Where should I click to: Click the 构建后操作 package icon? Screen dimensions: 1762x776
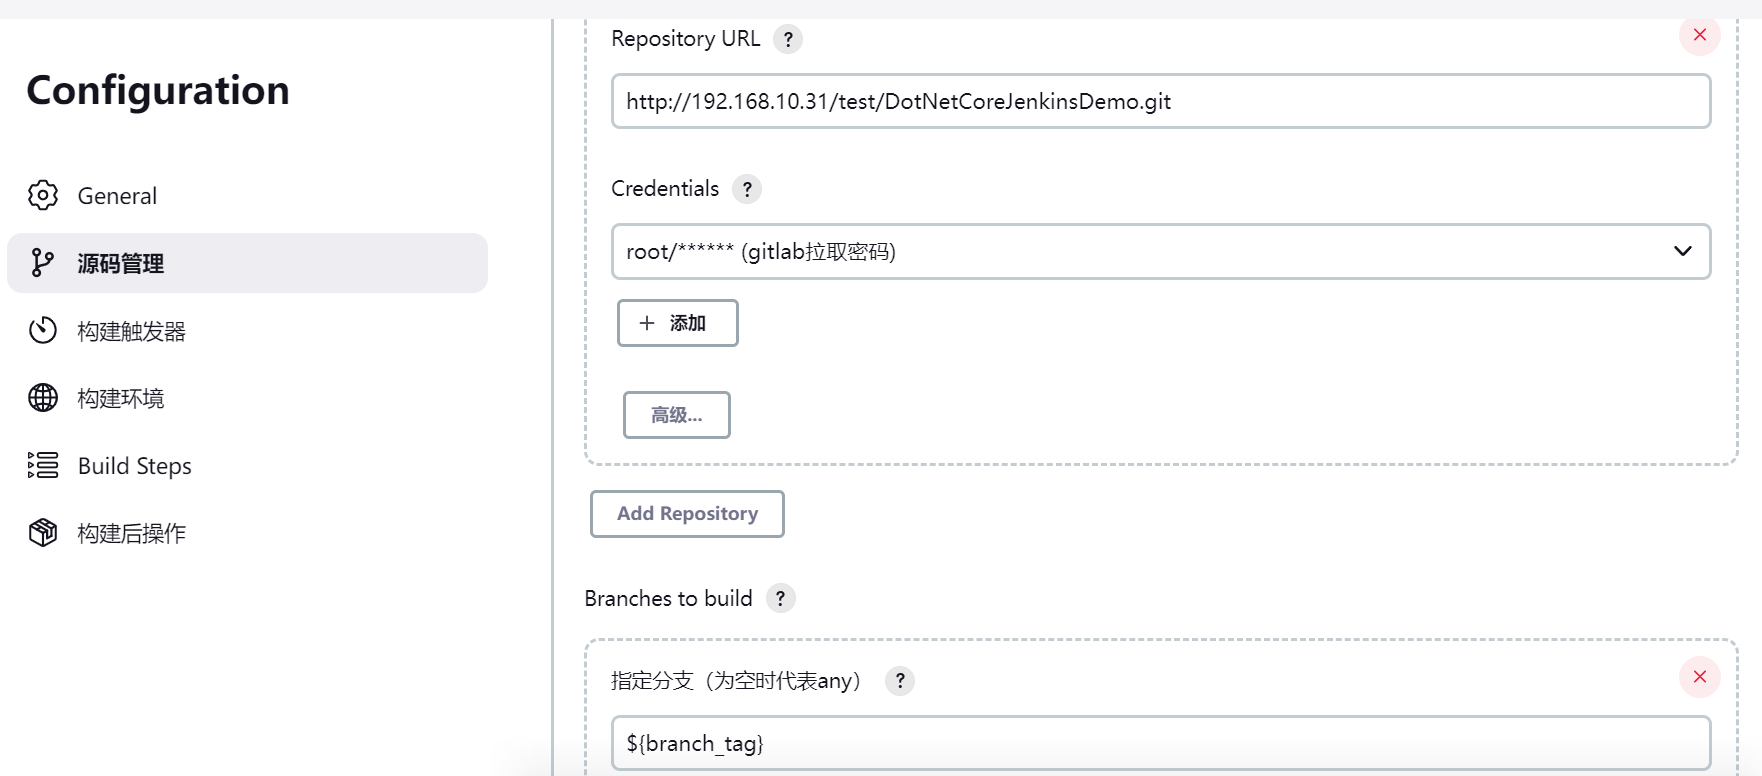click(43, 533)
